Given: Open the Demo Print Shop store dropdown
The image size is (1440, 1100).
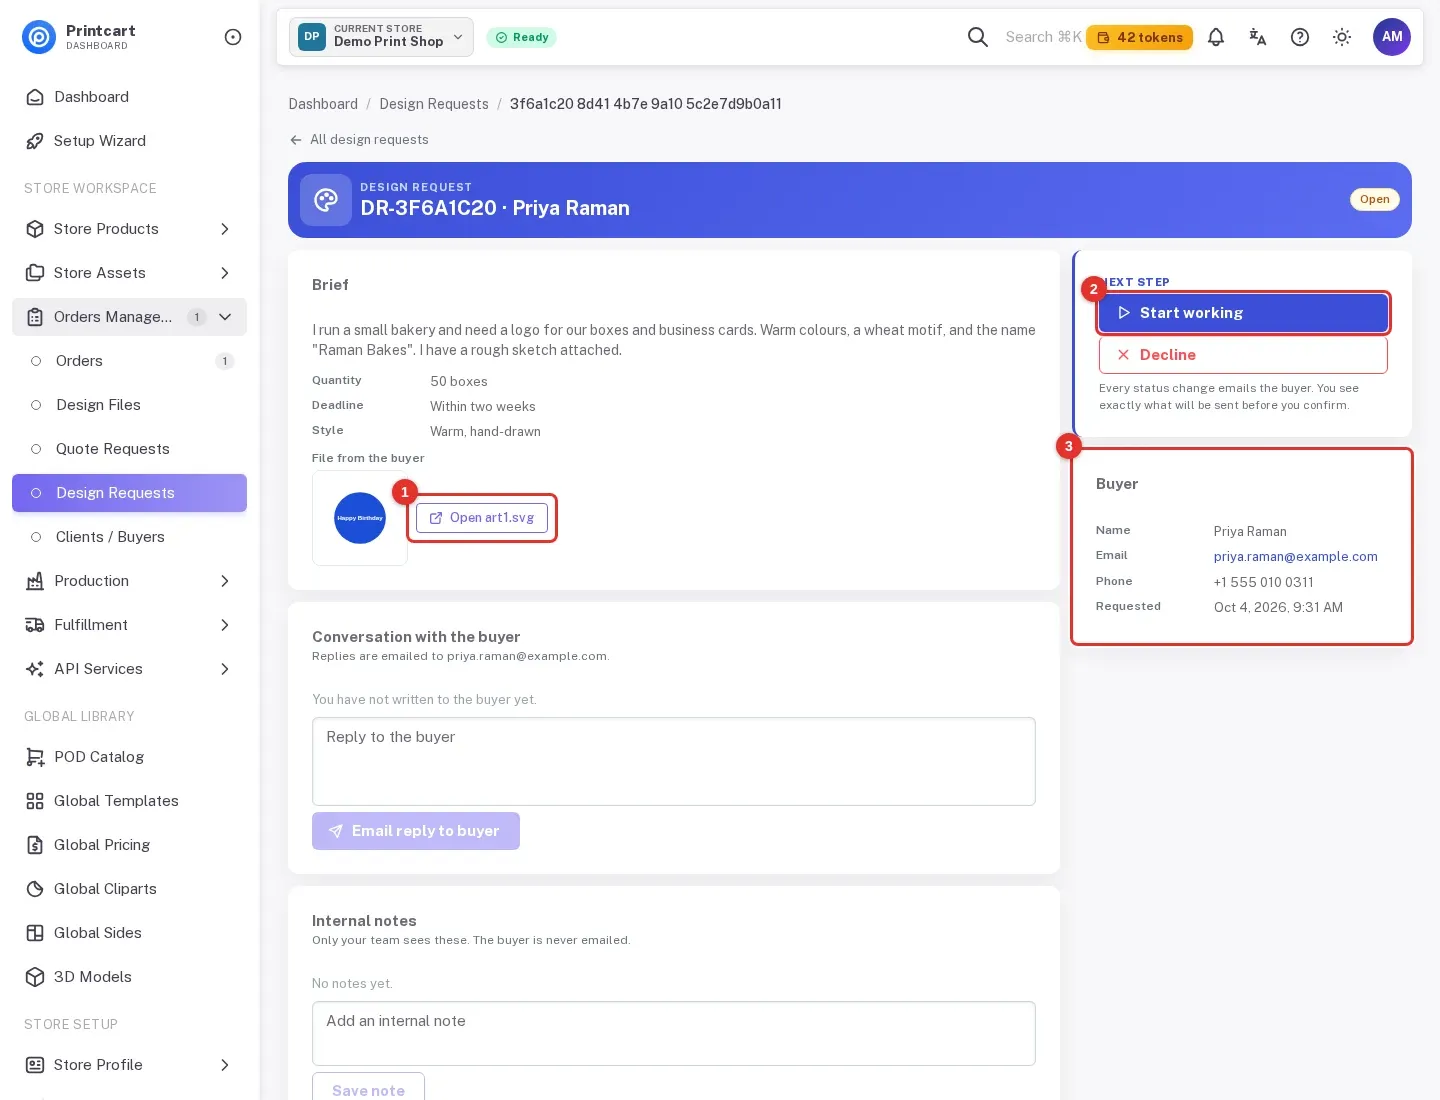Looking at the screenshot, I should click(381, 37).
